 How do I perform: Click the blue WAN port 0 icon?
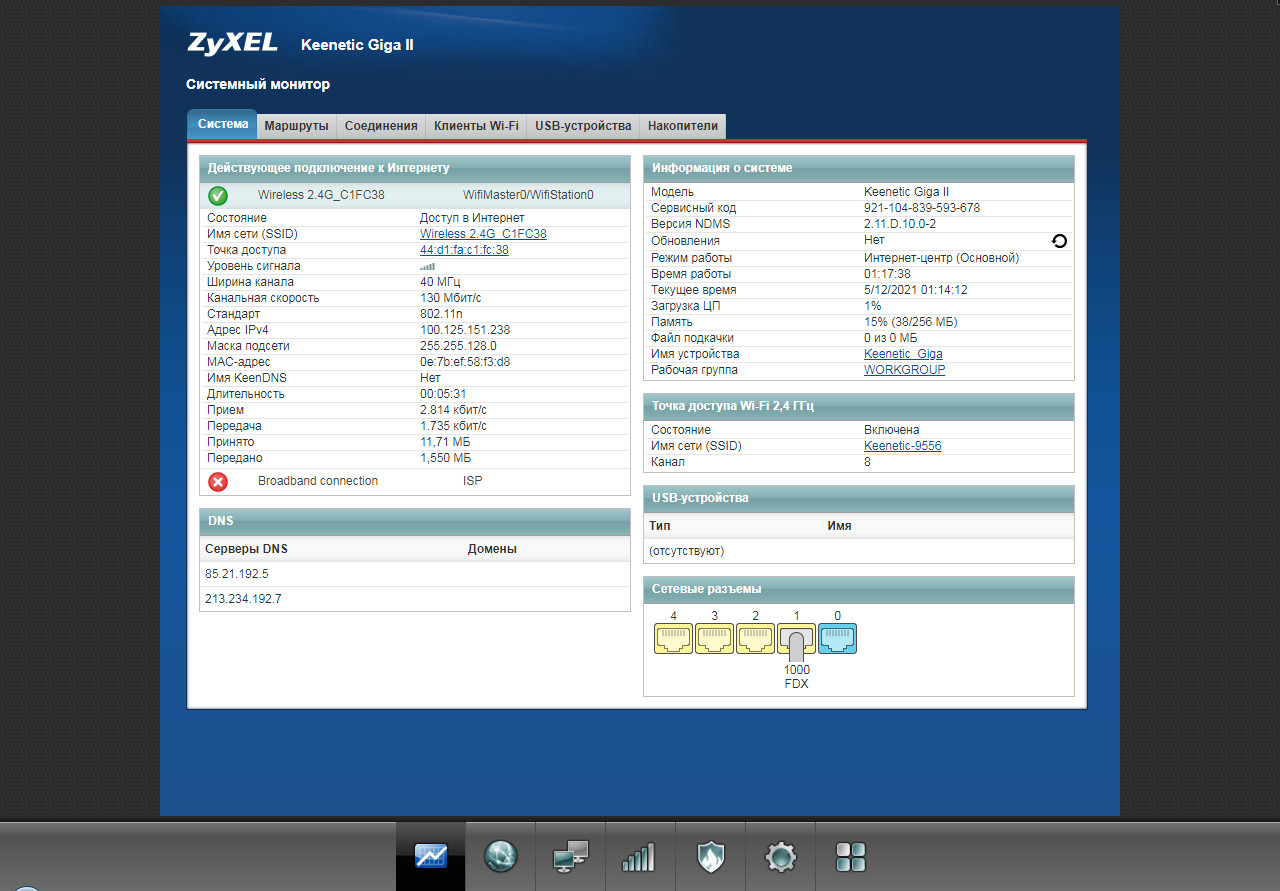coord(838,639)
